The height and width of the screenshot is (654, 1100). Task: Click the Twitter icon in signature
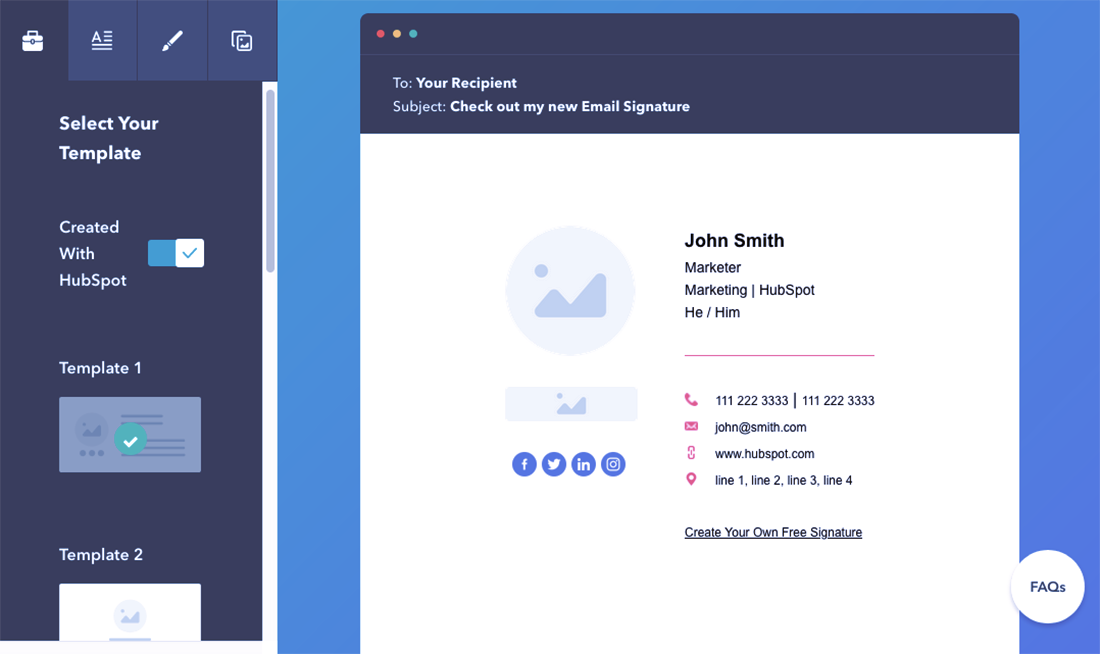pos(554,464)
